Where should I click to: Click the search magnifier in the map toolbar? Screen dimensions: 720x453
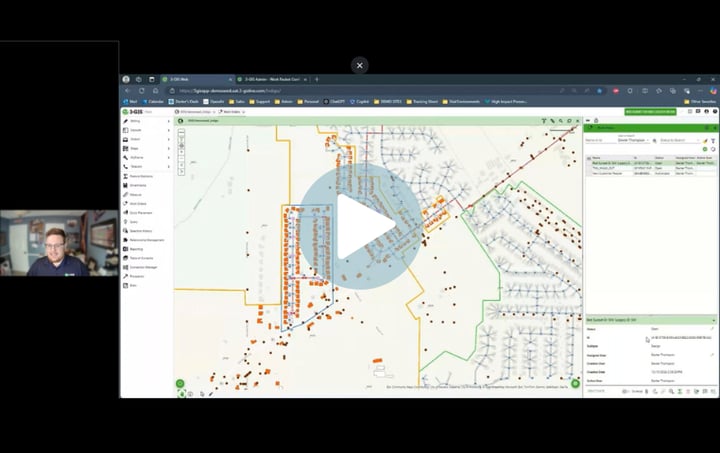(x=561, y=121)
